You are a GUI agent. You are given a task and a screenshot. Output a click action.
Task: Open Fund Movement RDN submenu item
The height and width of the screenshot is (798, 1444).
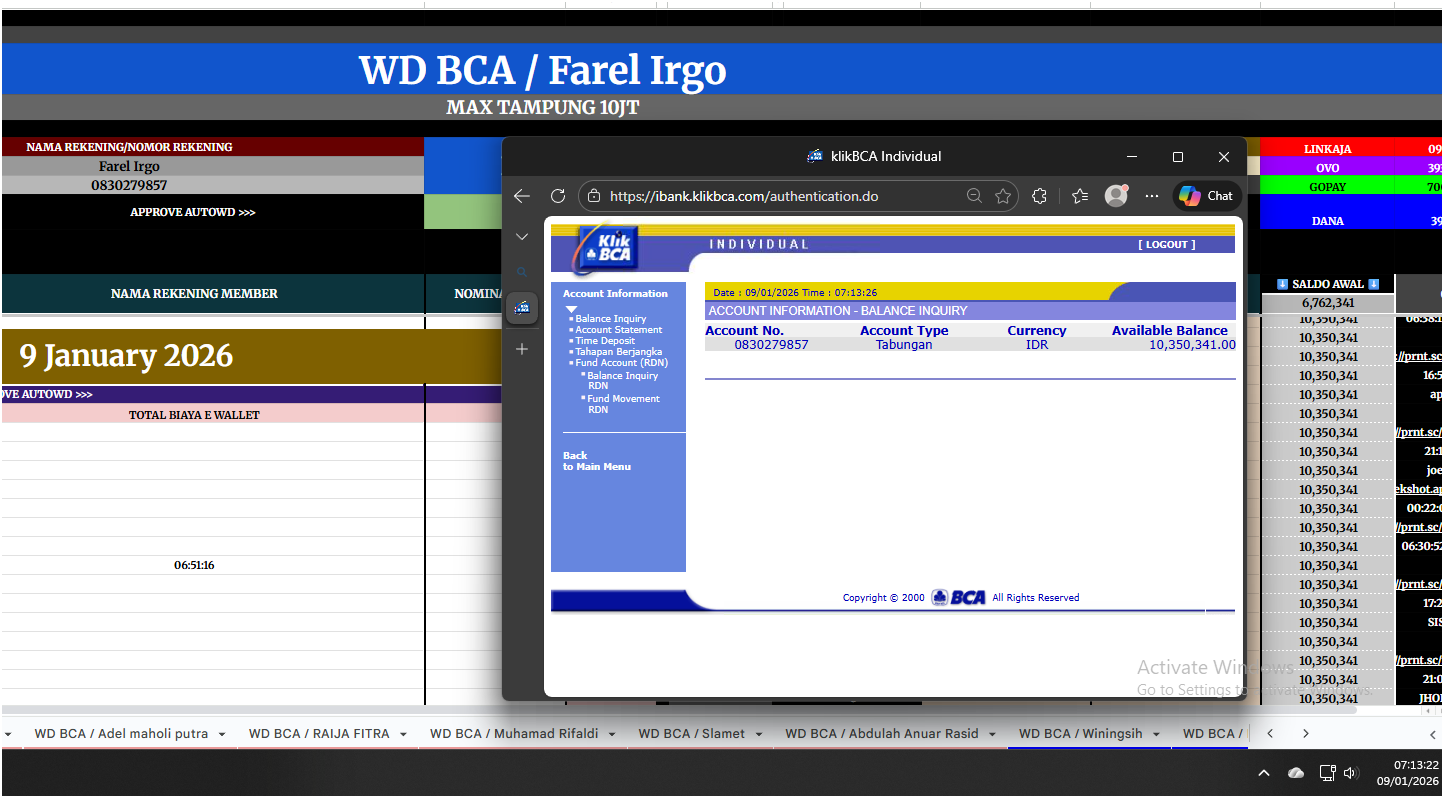tap(623, 403)
